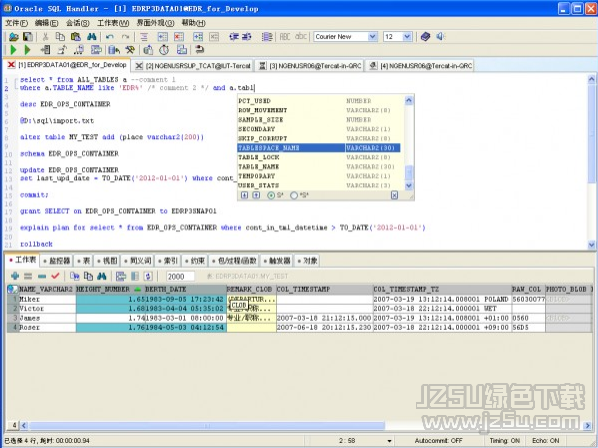Image resolution: width=598 pixels, height=448 pixels.
Task: Click the grid select-all corner icon
Action: [x=12, y=289]
